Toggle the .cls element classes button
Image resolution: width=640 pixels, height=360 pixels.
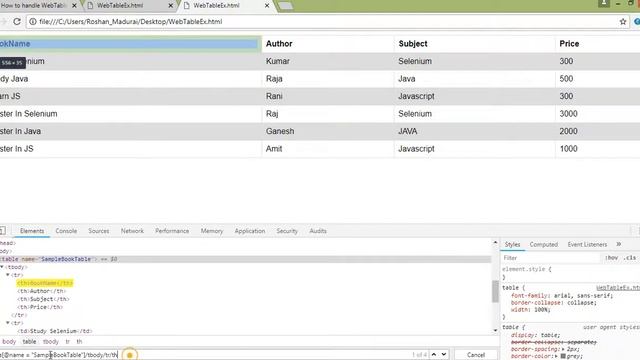click(630, 258)
